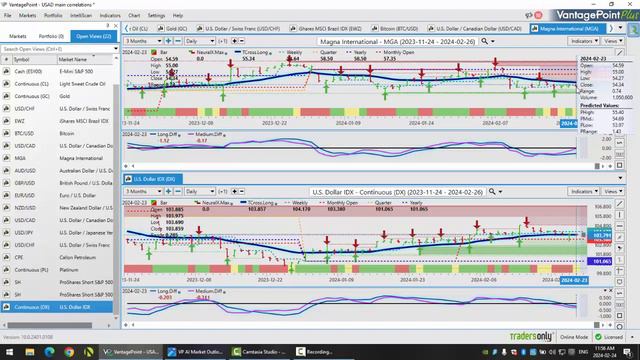Toggle Long.Diff line in Magna indicator panel
Viewport: 640px width, 360px height.
[x=165, y=134]
